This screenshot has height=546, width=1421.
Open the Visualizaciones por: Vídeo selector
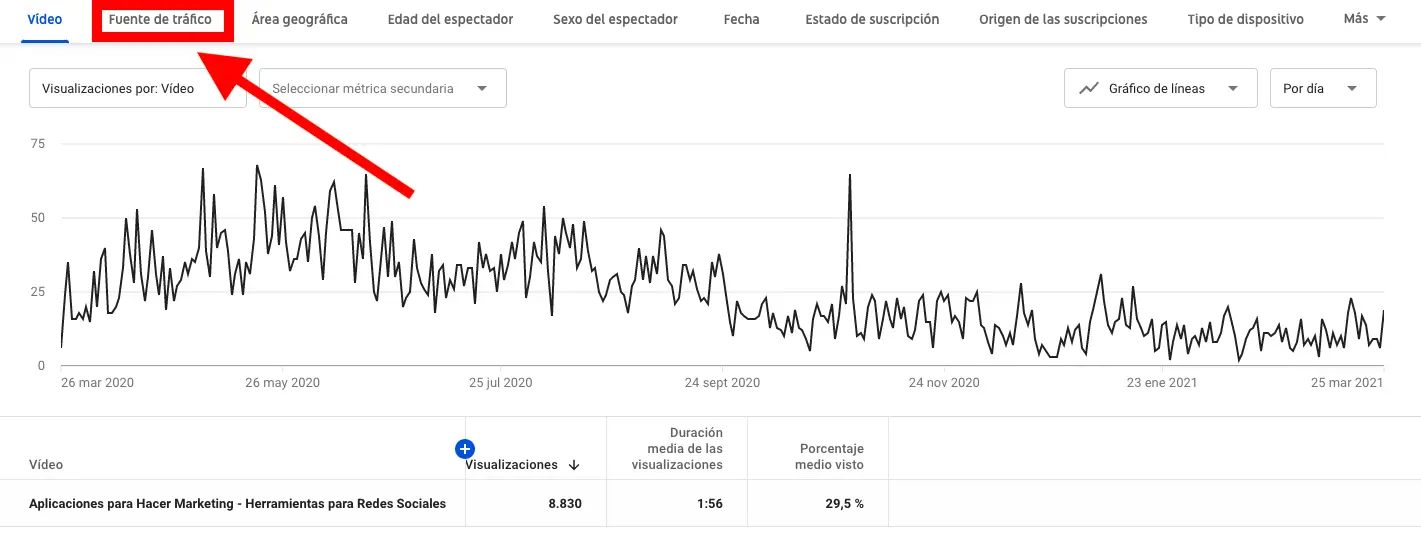137,89
